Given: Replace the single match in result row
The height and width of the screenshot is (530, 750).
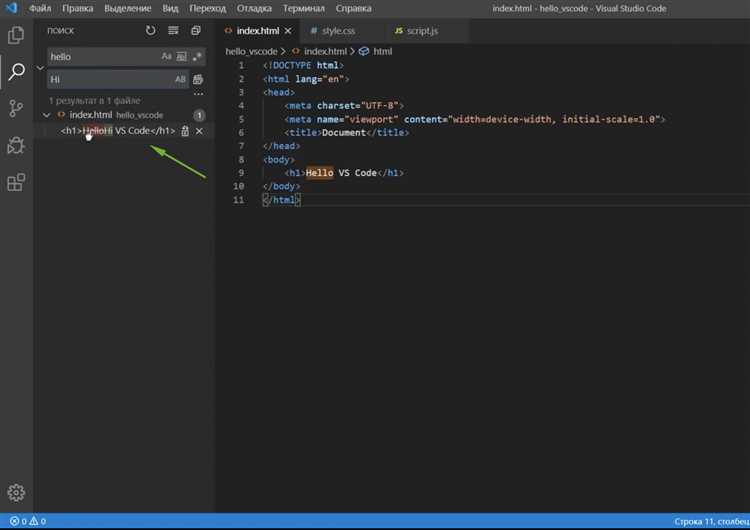Looking at the screenshot, I should [x=185, y=131].
